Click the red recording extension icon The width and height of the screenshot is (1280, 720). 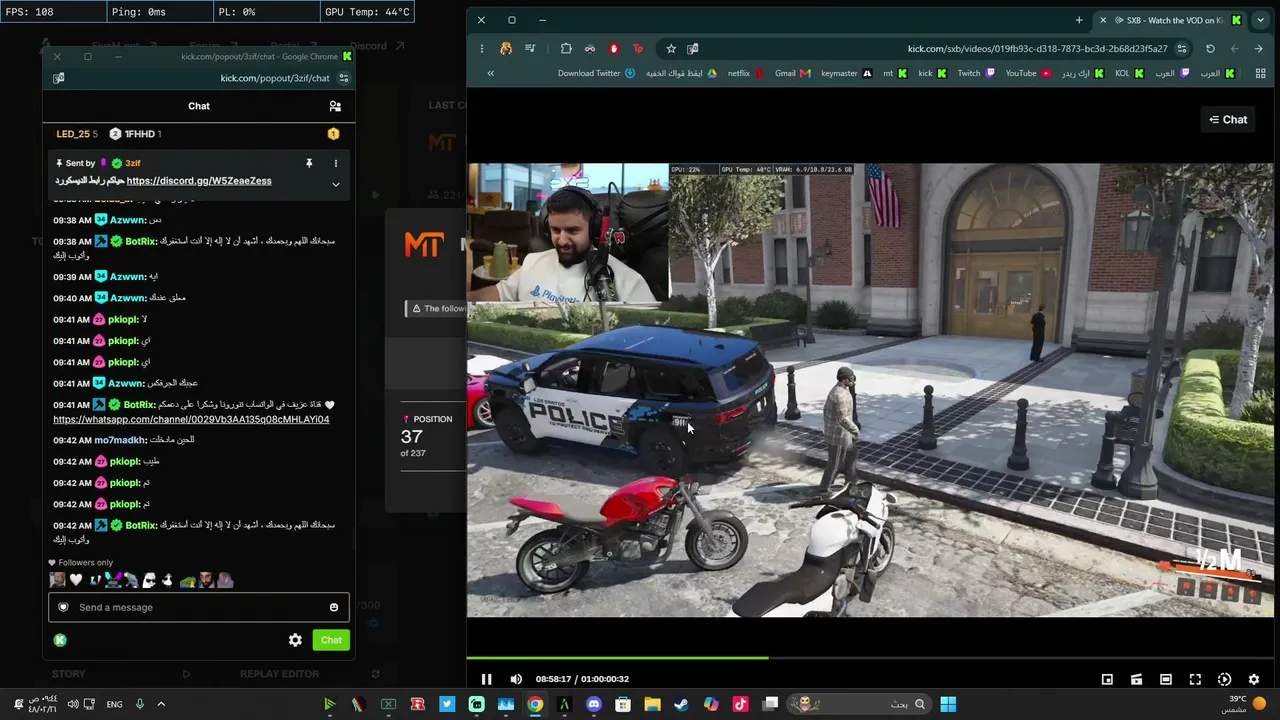614,48
